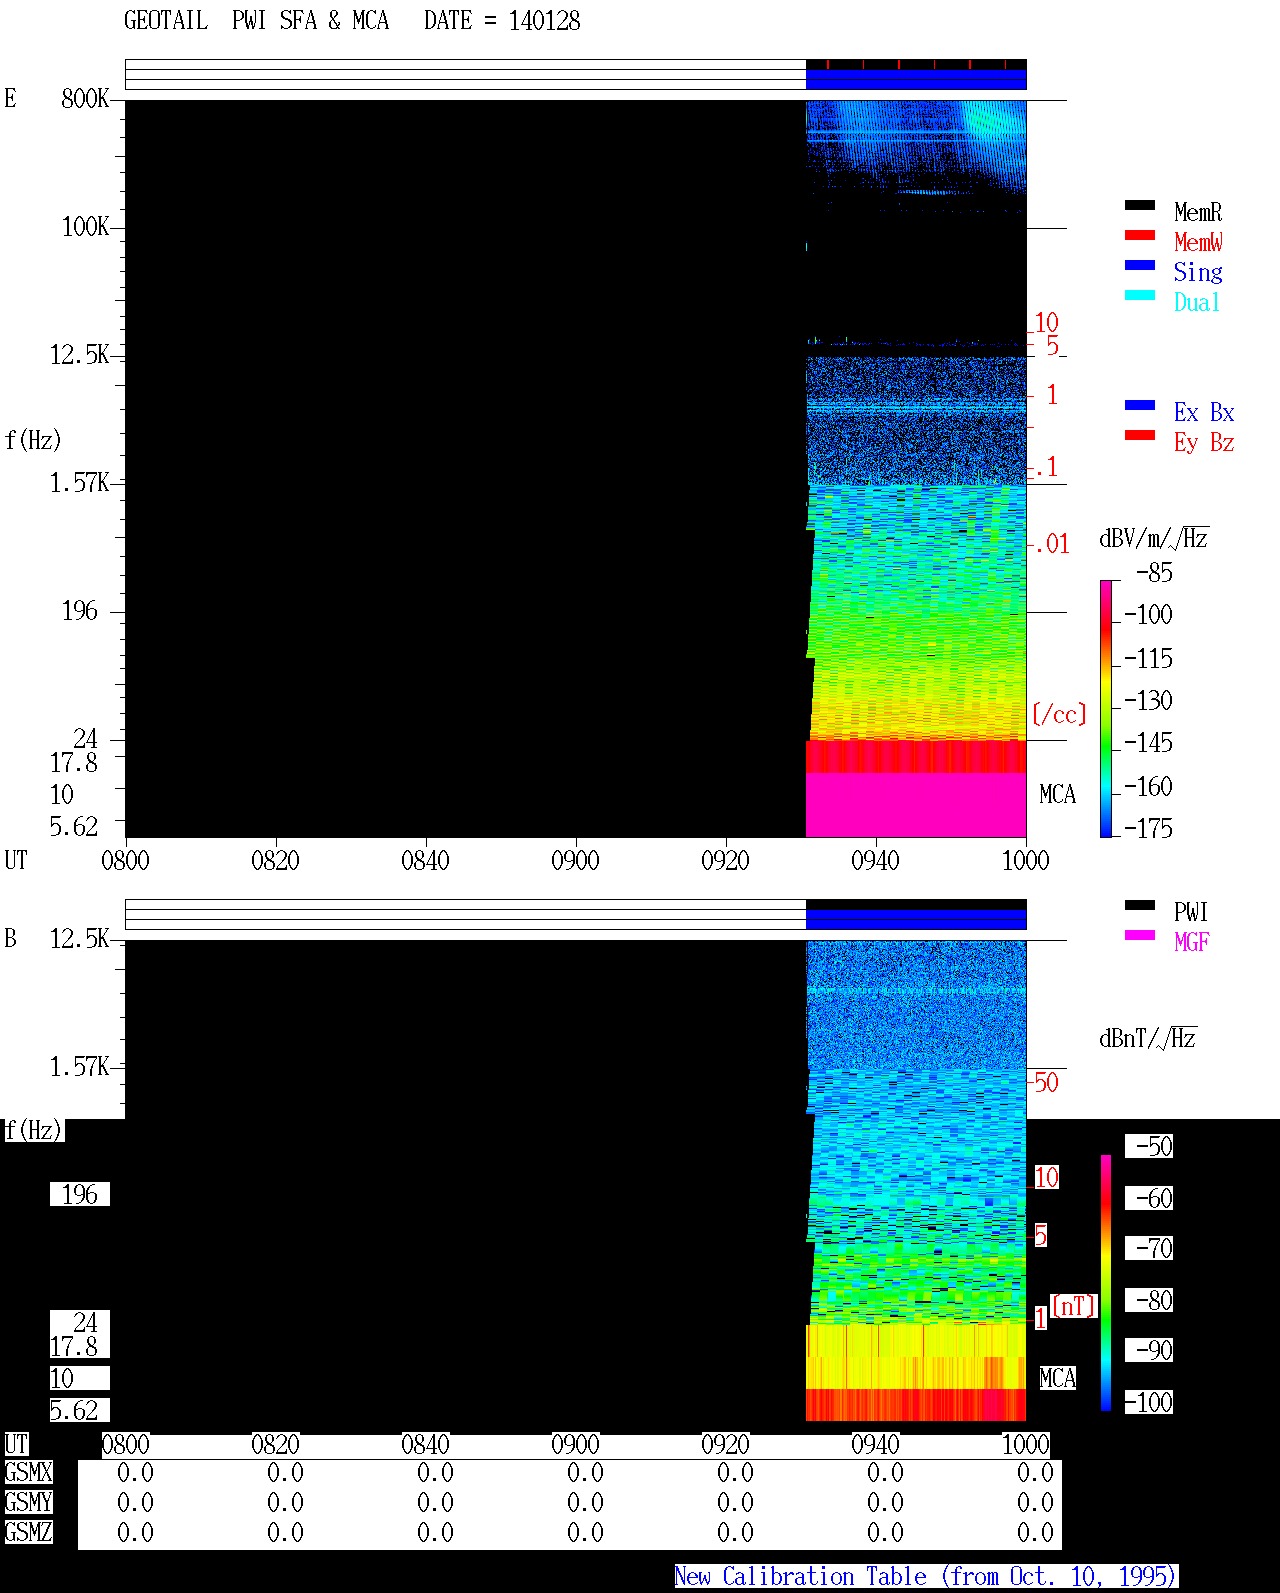Click the magenta MGF legend swatch
The image size is (1280, 1593).
click(x=1140, y=936)
